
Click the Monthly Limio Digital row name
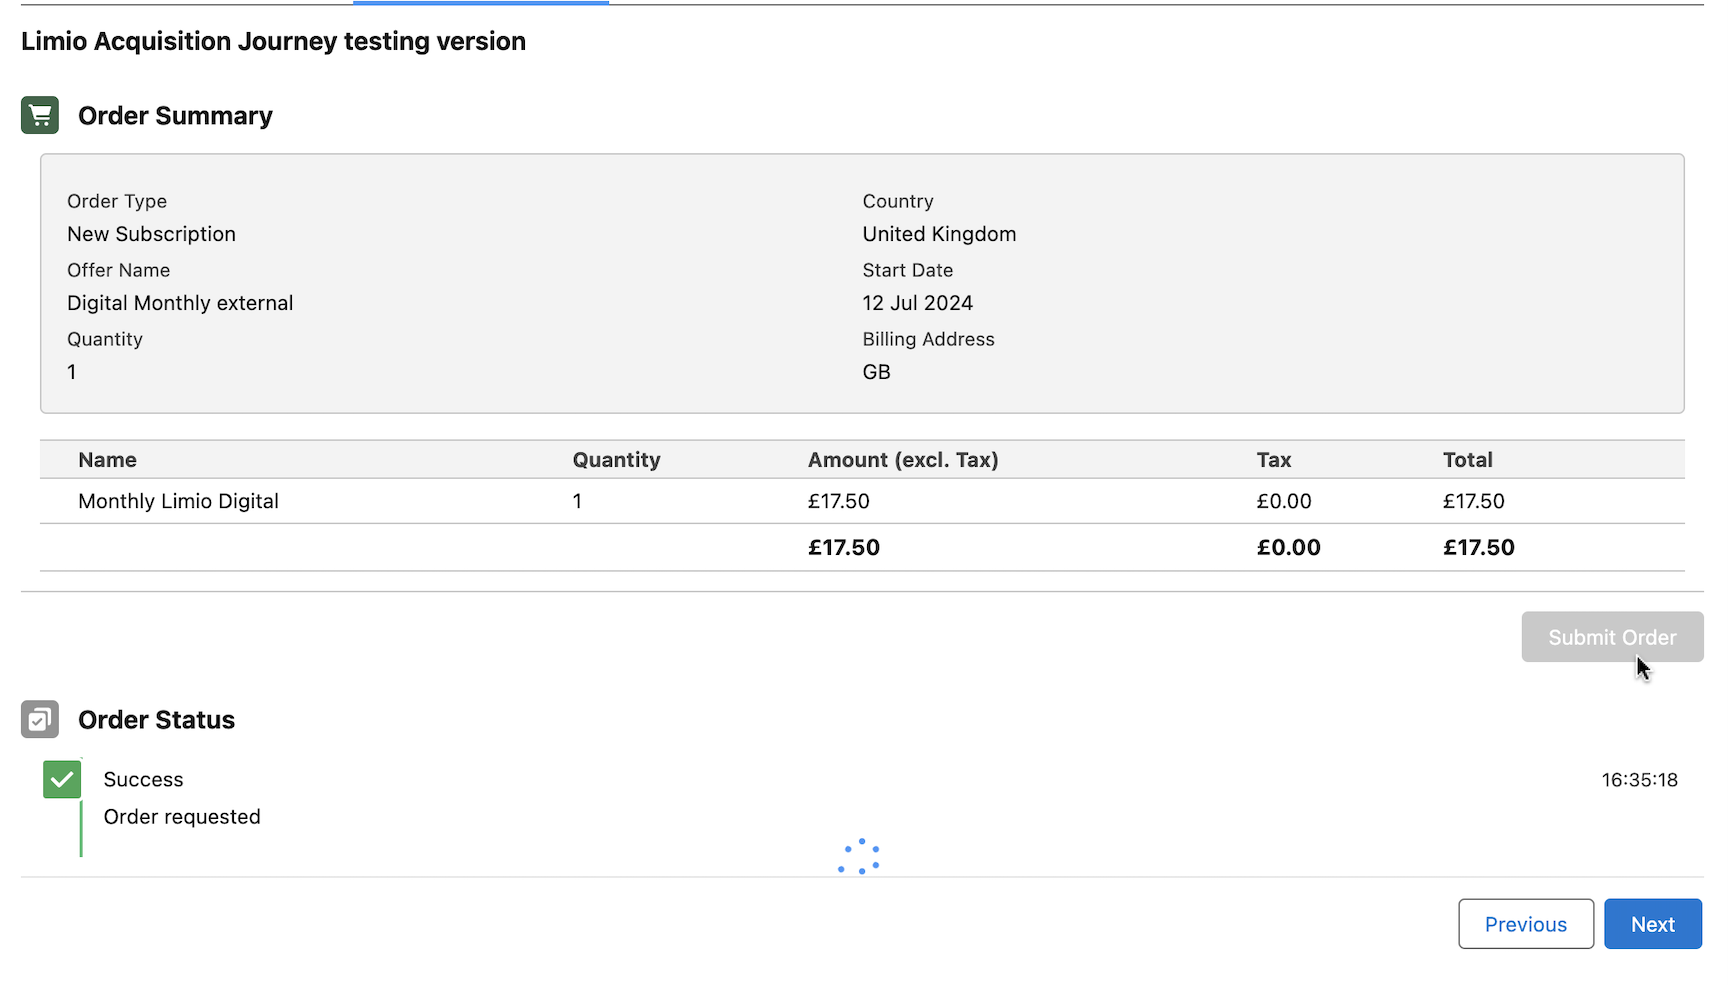[x=178, y=501]
